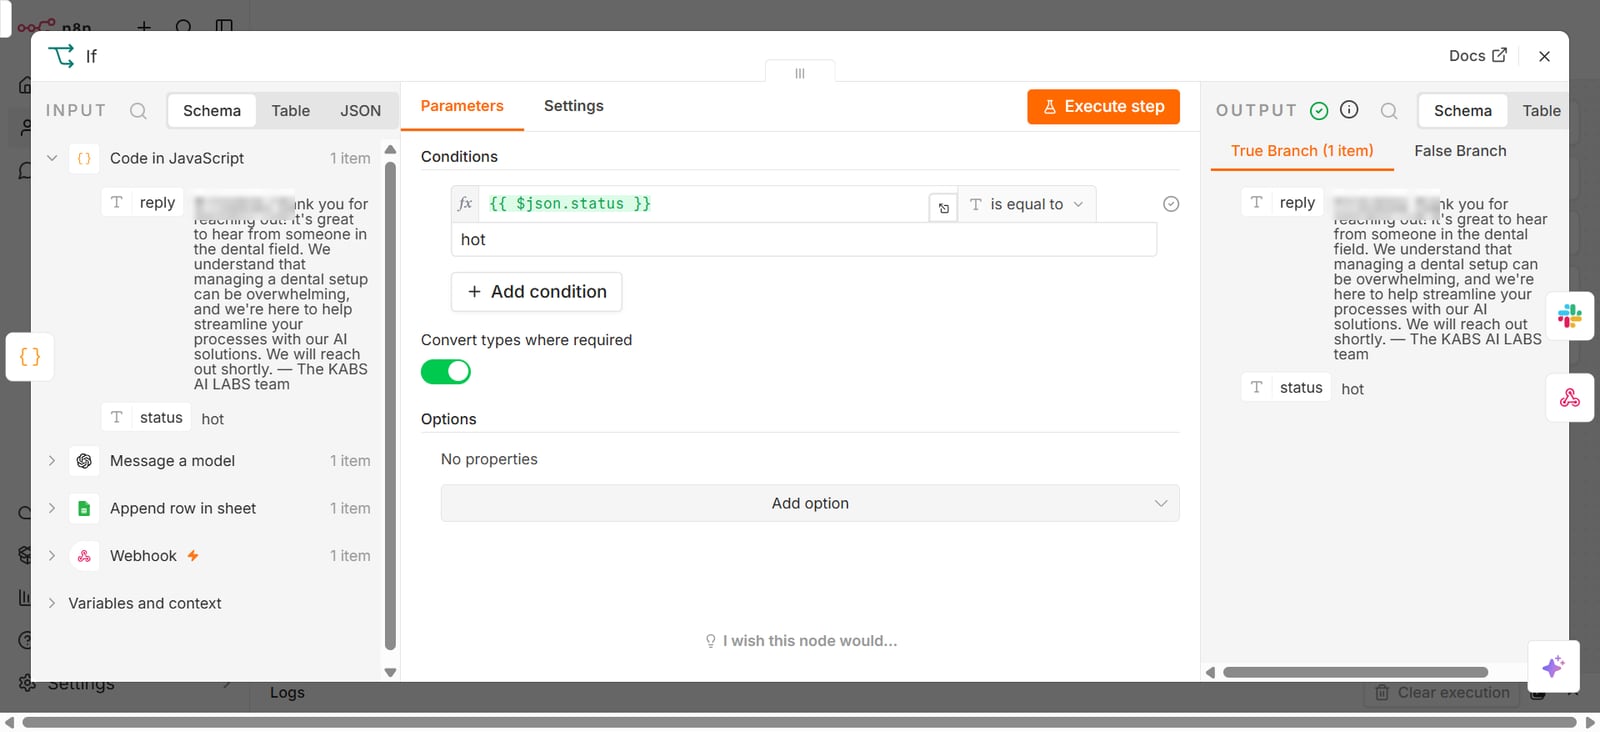Switch INPUT view to Table

pos(291,111)
